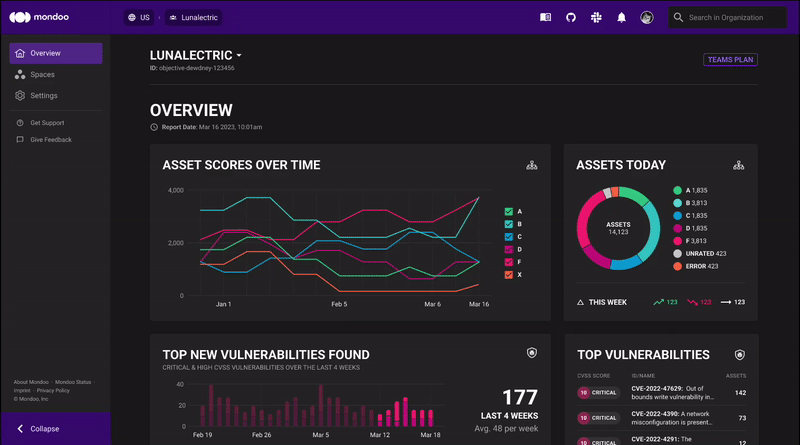The image size is (800, 445).
Task: Go to Settings in the sidebar
Action: coord(44,95)
